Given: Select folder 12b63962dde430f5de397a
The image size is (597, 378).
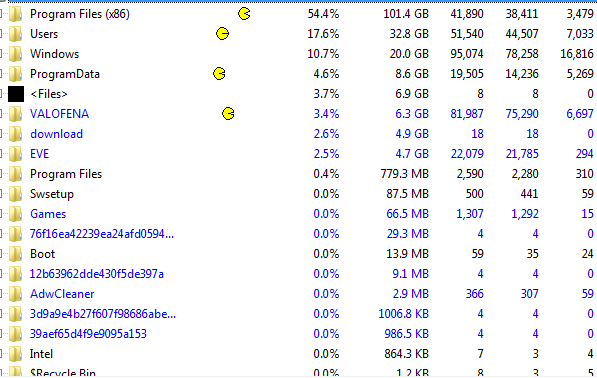Looking at the screenshot, I should coord(97,274).
